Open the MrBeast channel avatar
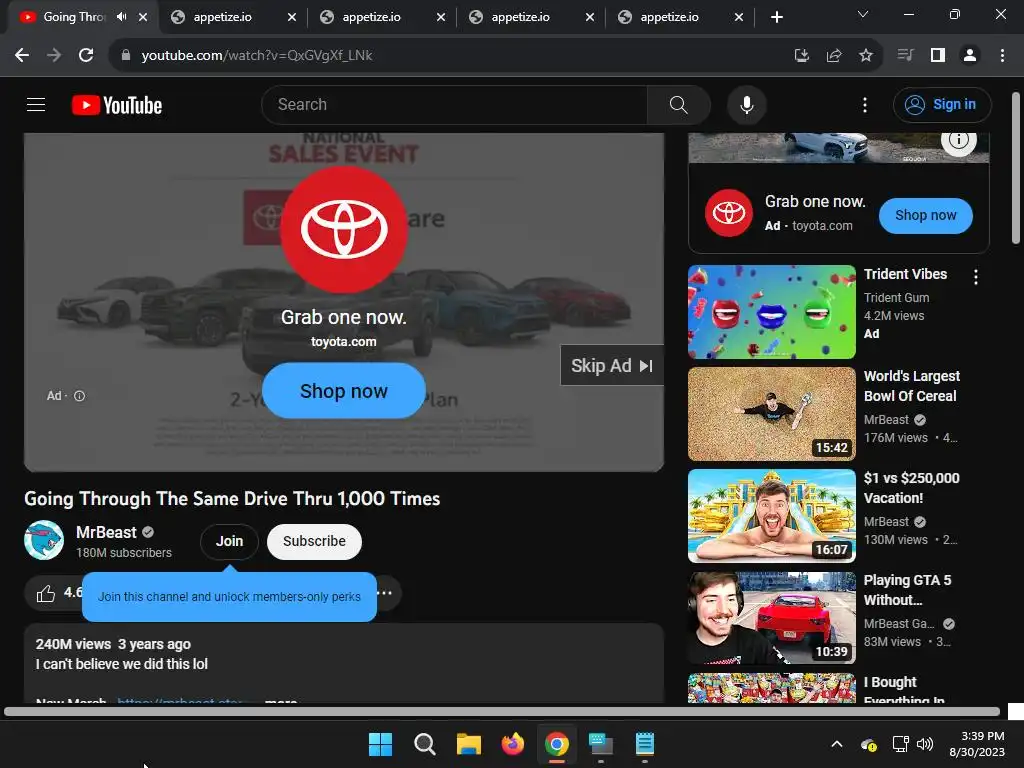 click(x=44, y=540)
